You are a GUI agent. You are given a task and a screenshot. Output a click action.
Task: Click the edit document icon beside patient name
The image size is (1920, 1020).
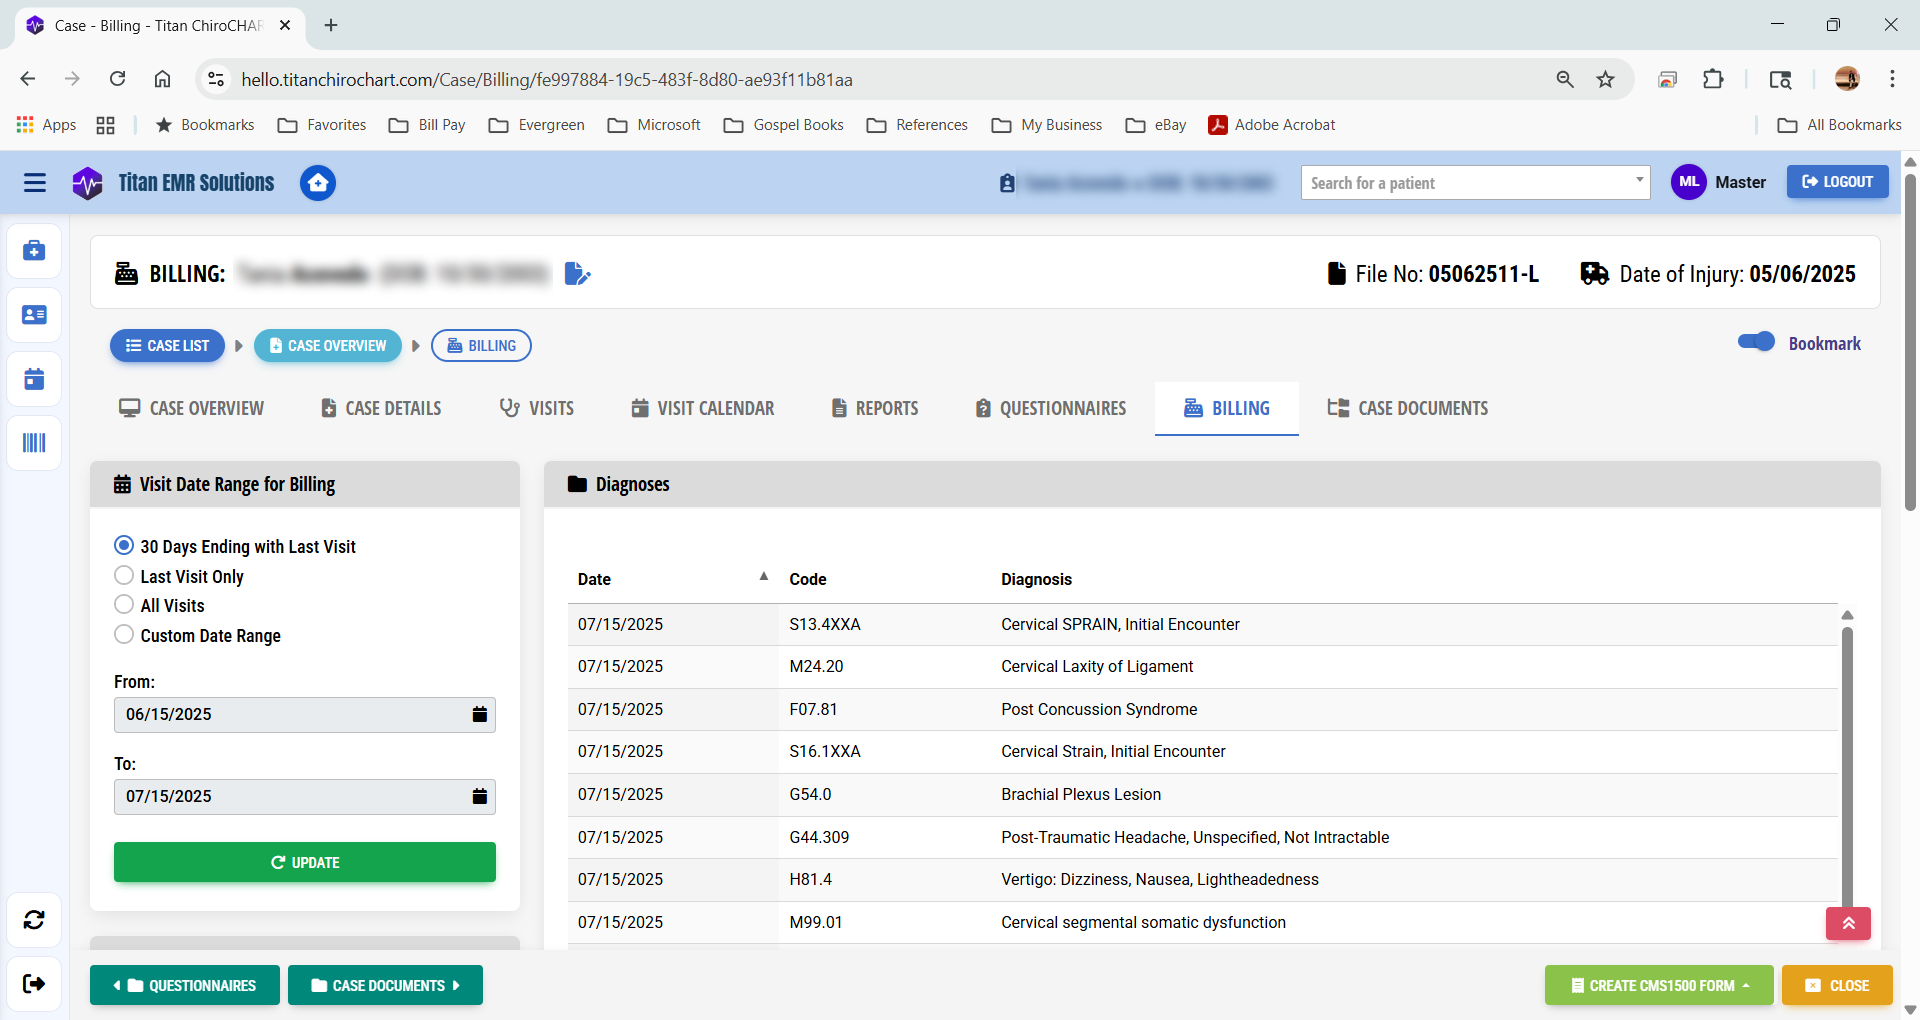pyautogui.click(x=577, y=273)
